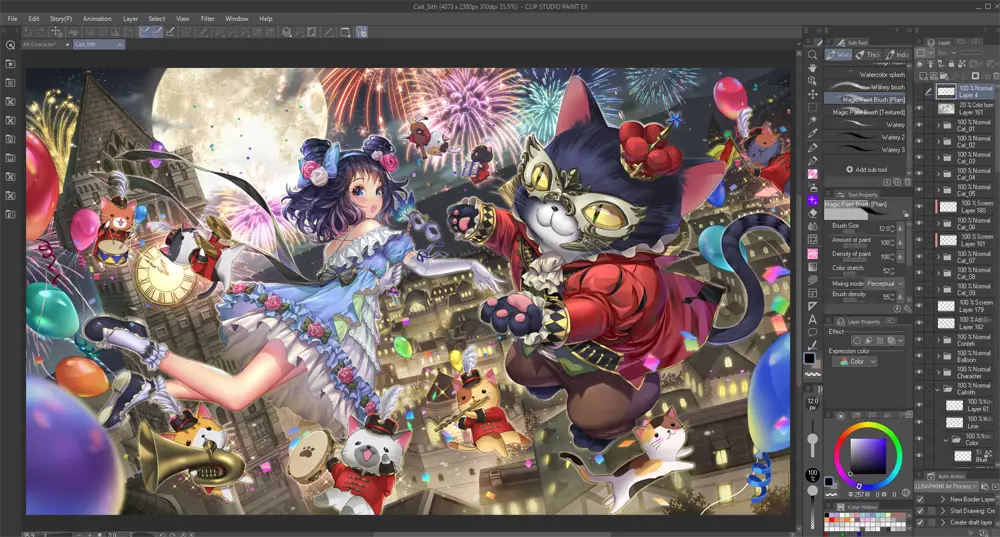This screenshot has height=537, width=1000.
Task: Choose Magic Paint Brush [Textured]
Action: 867,112
